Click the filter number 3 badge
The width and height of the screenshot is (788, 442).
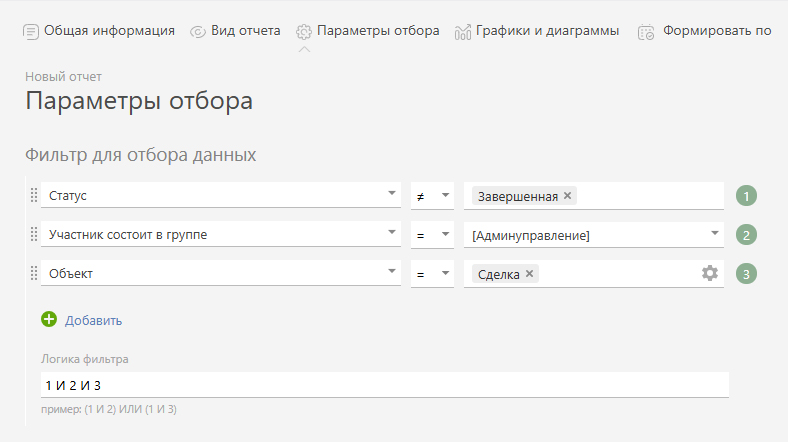pyautogui.click(x=746, y=274)
